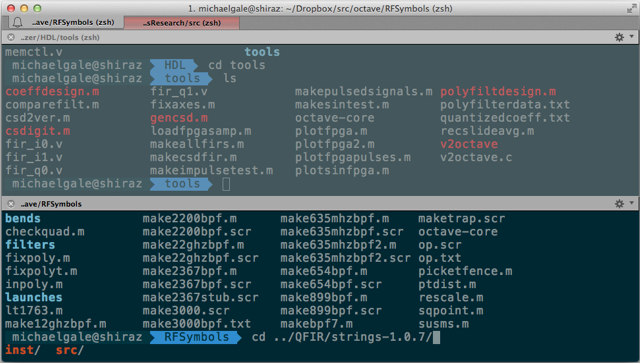The width and height of the screenshot is (640, 363).
Task: Expand dropdown arrow beside HDL/tools pane gear
Action: coord(632,37)
